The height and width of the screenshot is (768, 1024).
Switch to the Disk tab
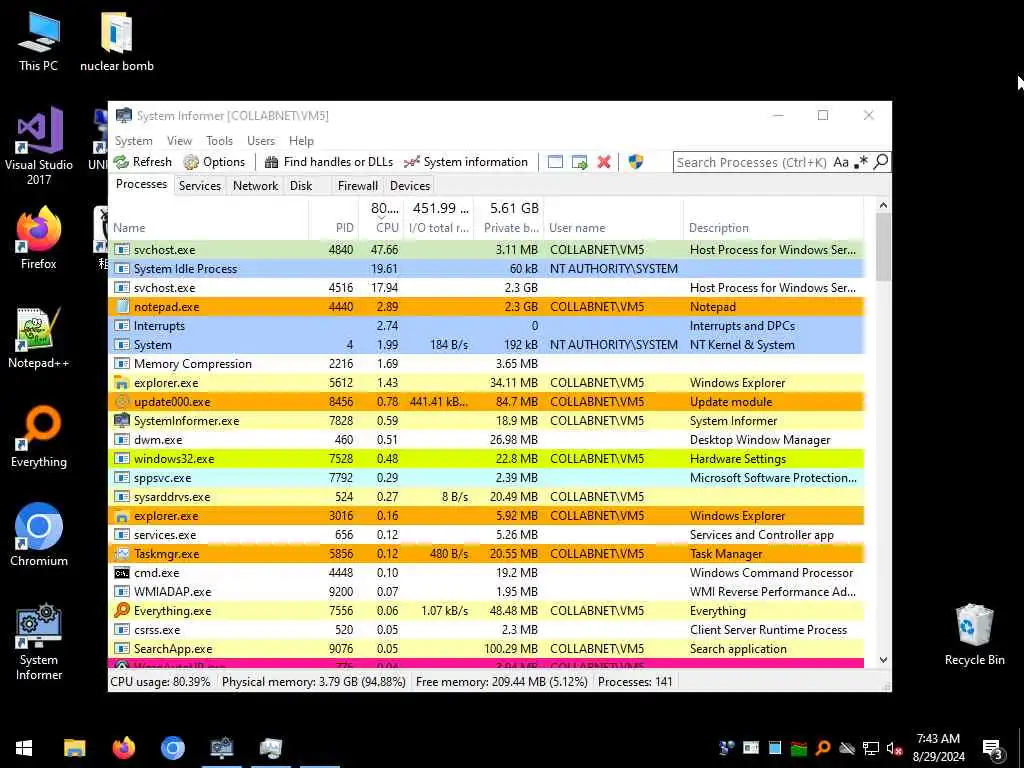click(301, 185)
